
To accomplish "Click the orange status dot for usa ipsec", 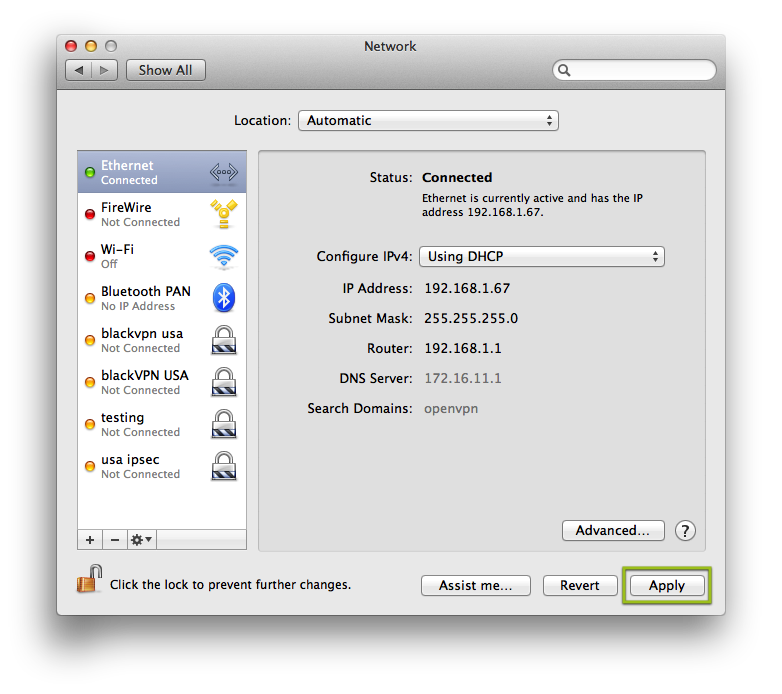I will click(90, 466).
